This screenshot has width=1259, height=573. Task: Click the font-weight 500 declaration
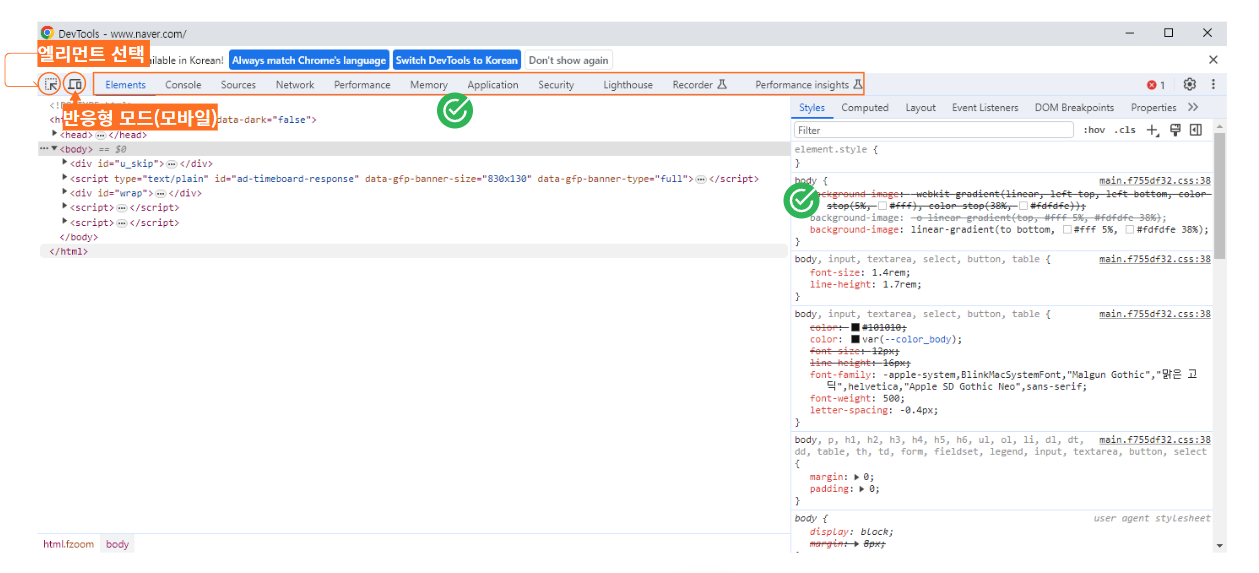[857, 398]
